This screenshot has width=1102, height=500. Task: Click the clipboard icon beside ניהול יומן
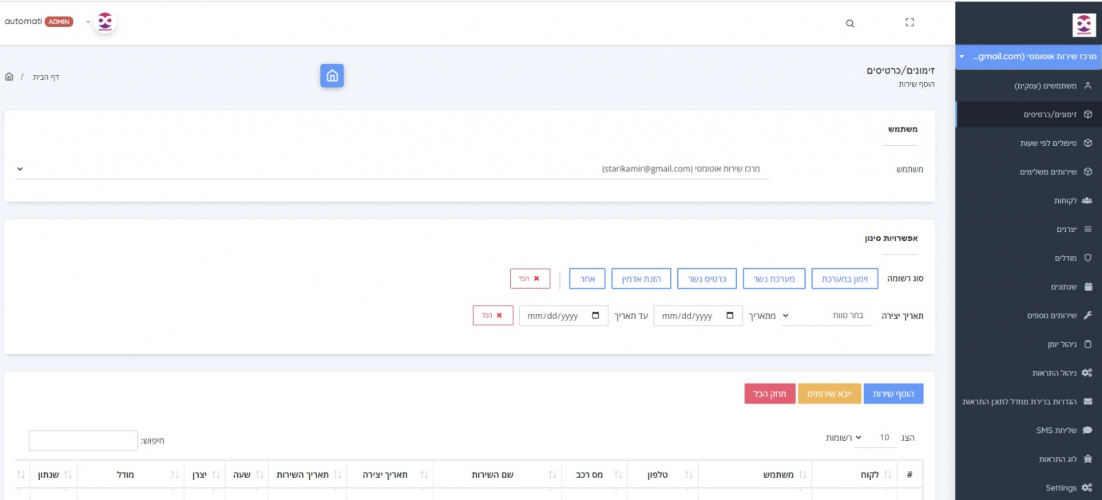[x=1088, y=344]
